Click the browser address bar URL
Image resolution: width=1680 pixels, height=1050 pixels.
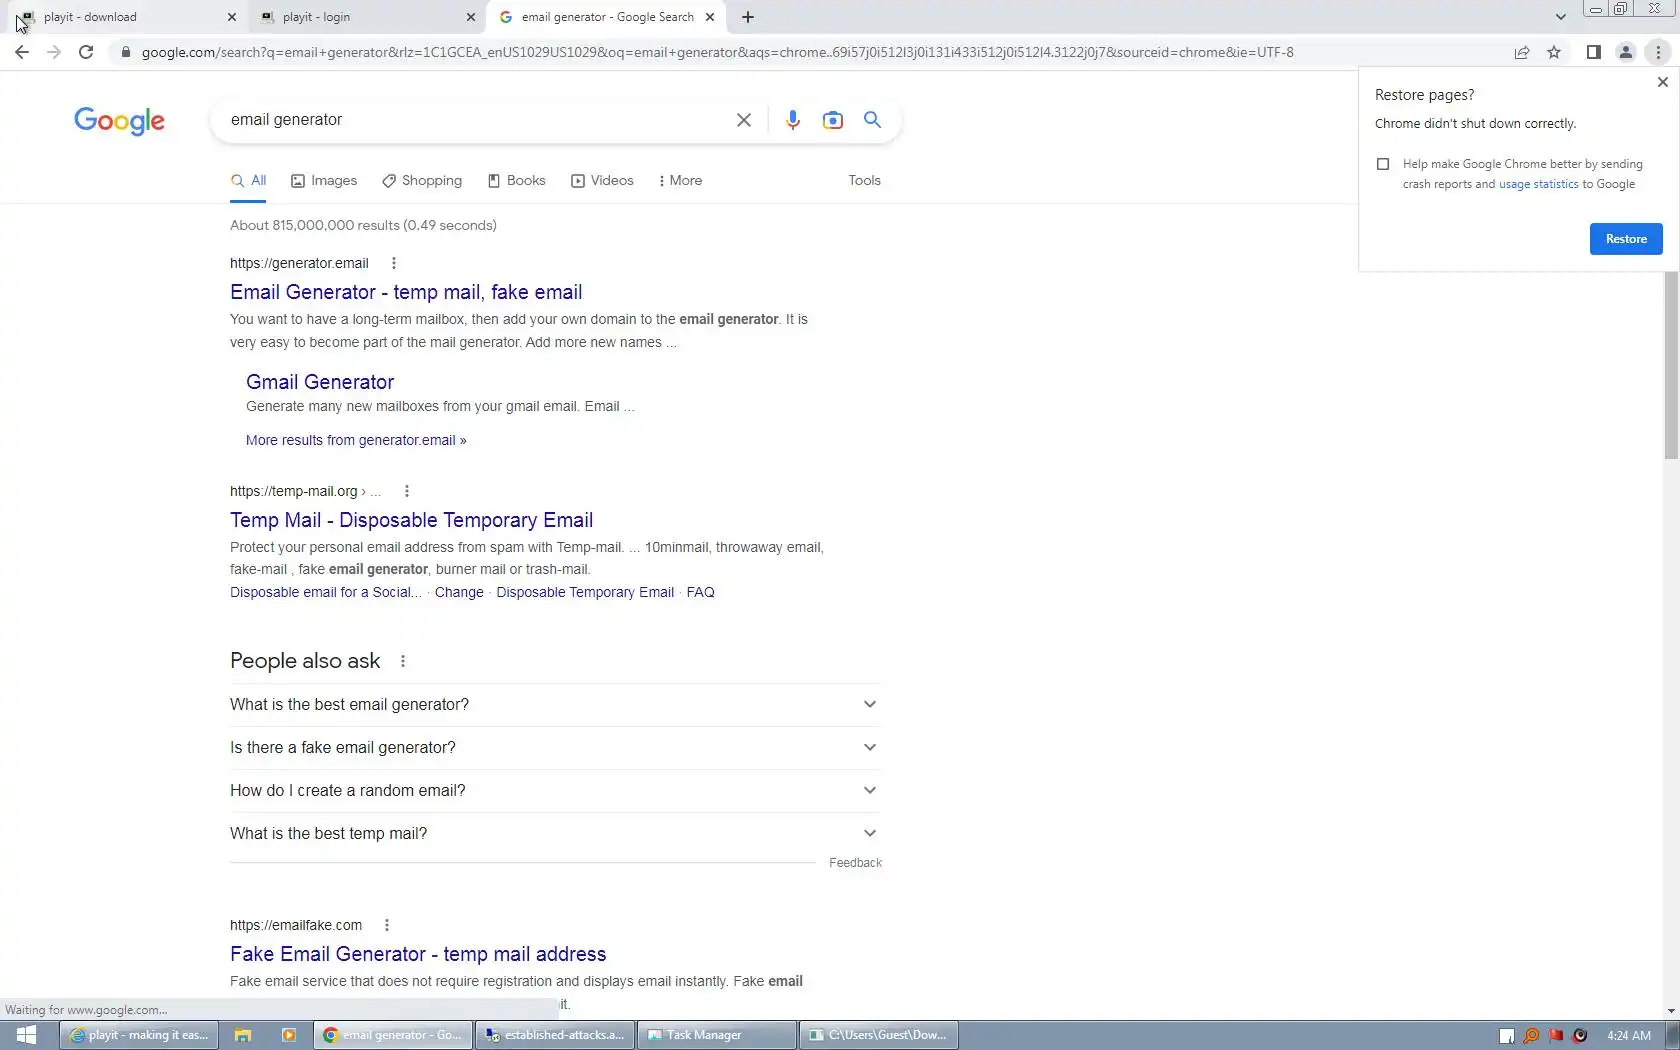(x=717, y=52)
